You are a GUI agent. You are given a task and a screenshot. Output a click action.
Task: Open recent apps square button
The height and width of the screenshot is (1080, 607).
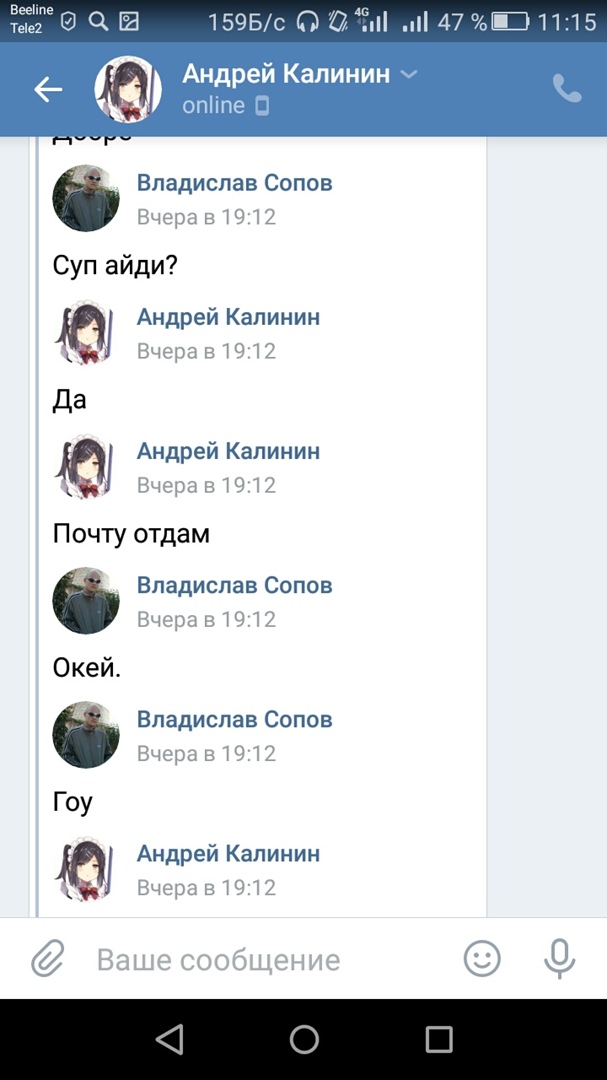(439, 1039)
